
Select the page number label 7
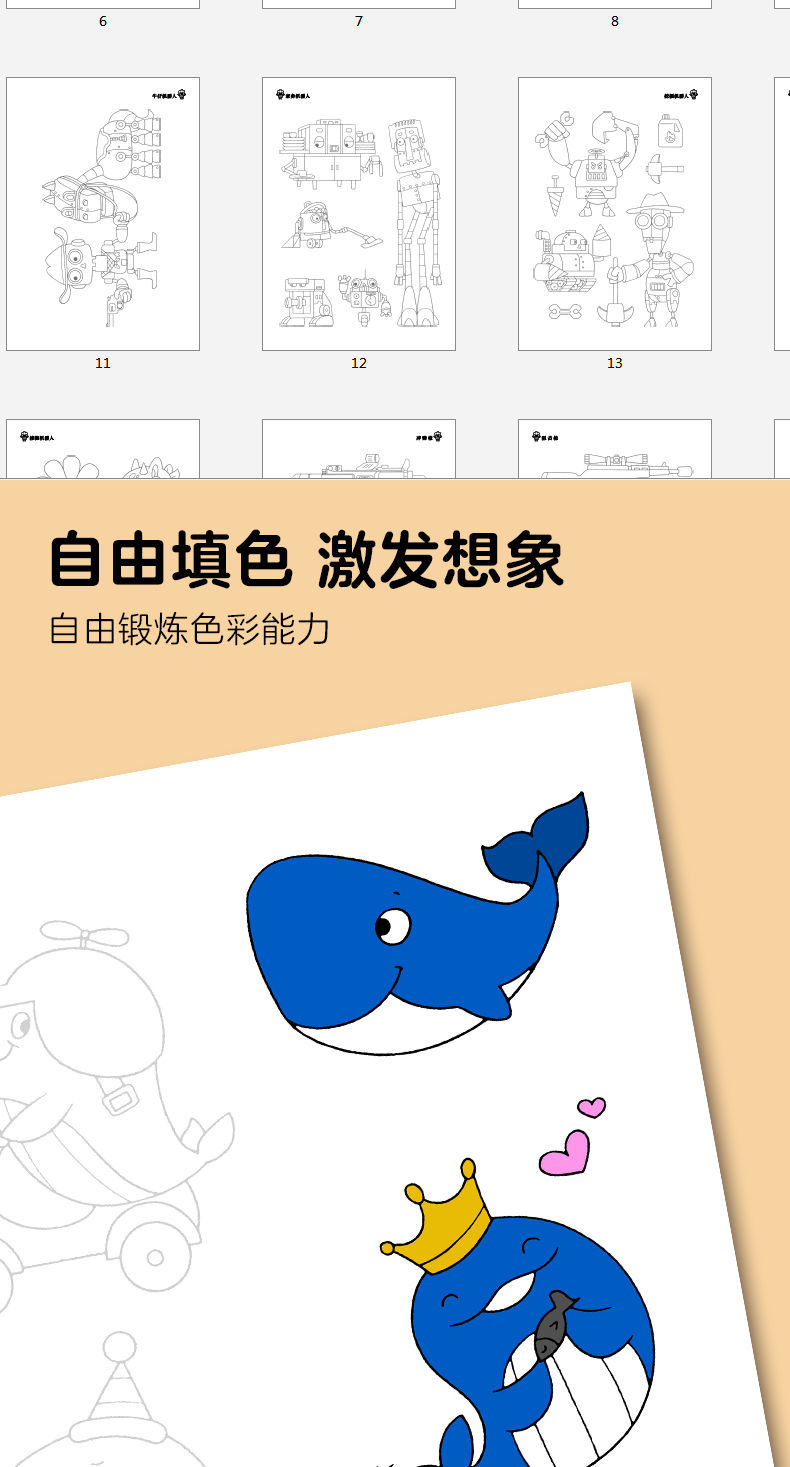tap(359, 21)
